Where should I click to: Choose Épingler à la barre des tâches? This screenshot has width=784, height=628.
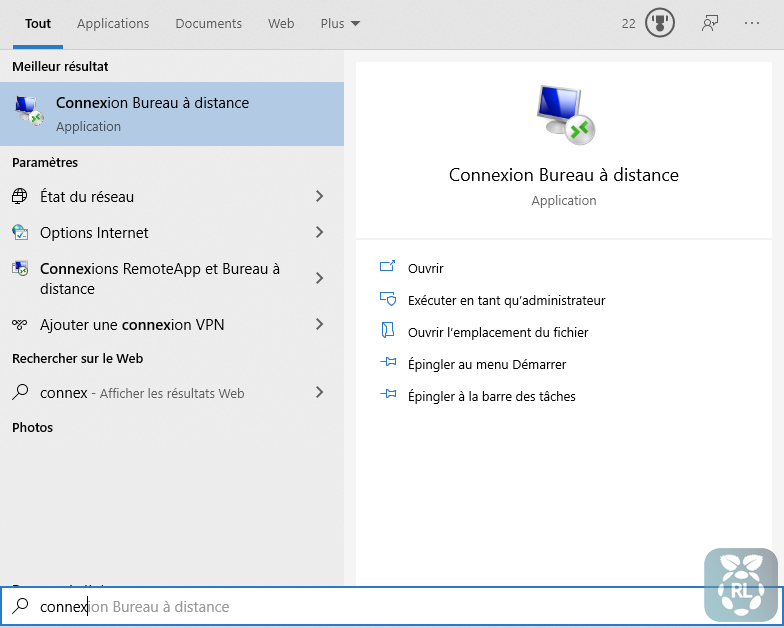[x=492, y=396]
